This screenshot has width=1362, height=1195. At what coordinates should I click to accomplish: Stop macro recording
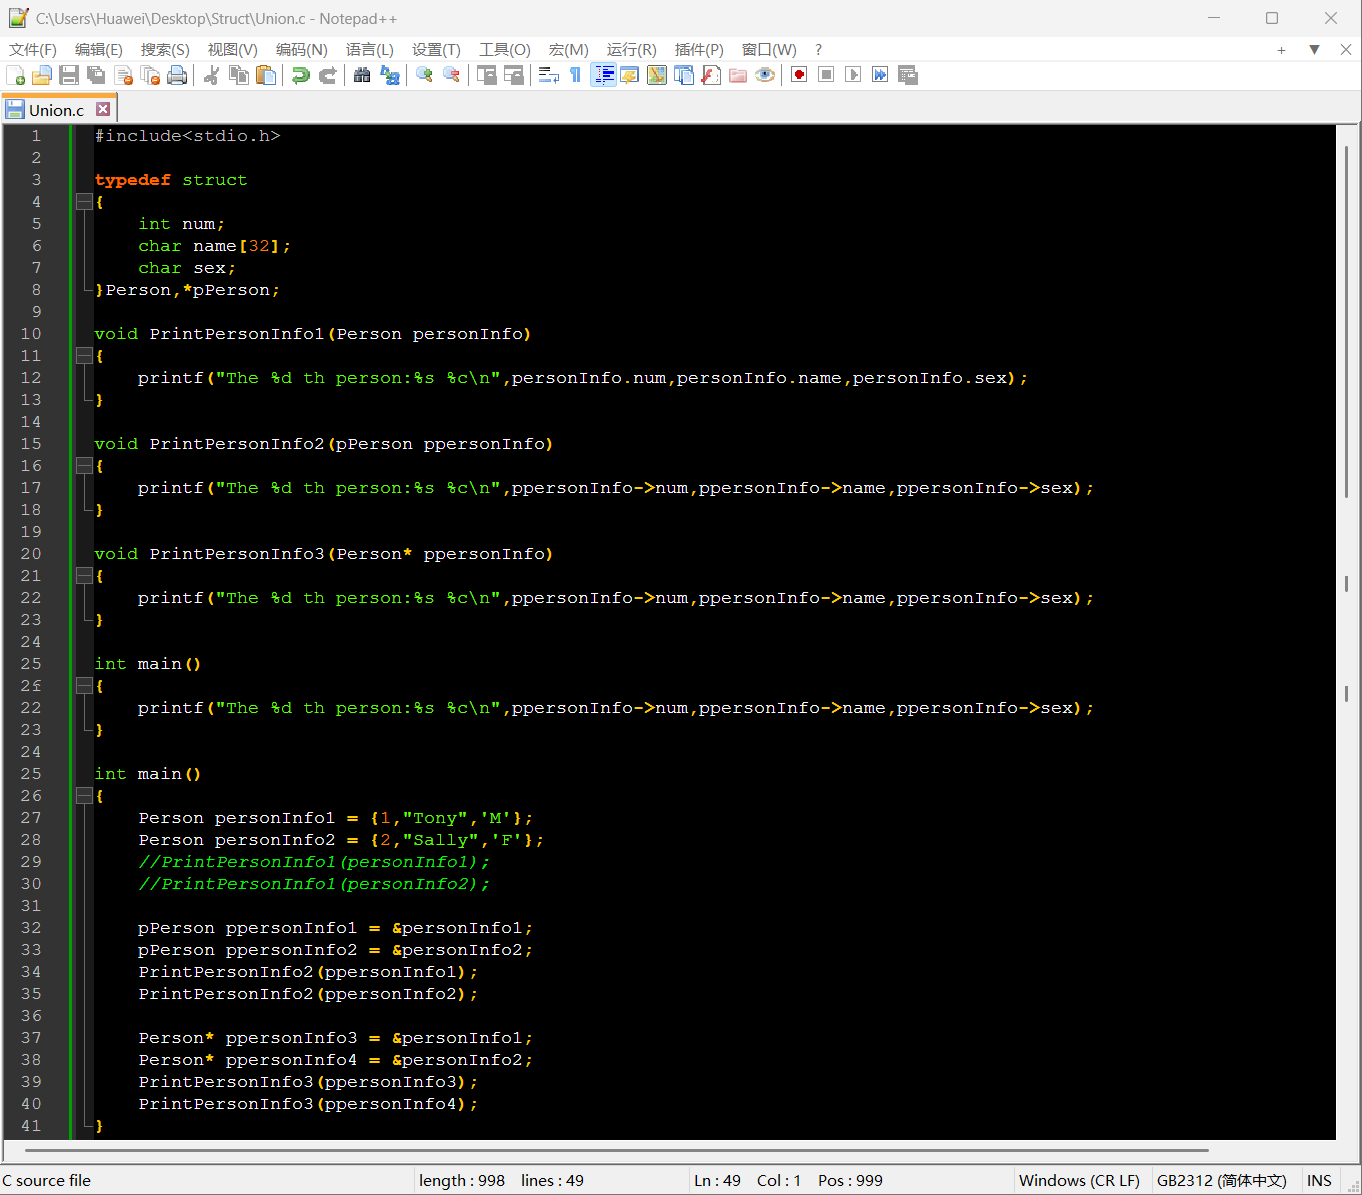[x=826, y=75]
